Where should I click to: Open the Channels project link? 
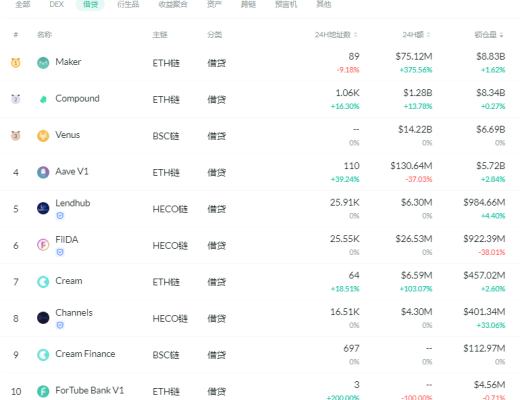[x=74, y=313]
